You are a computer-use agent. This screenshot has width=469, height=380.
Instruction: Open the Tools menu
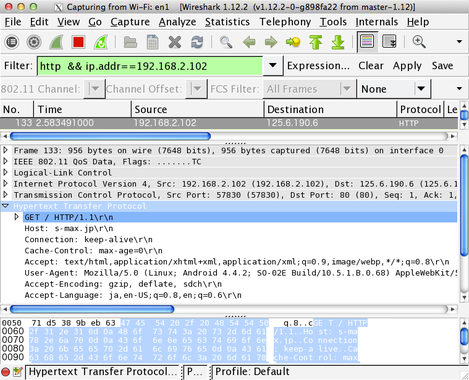point(333,22)
